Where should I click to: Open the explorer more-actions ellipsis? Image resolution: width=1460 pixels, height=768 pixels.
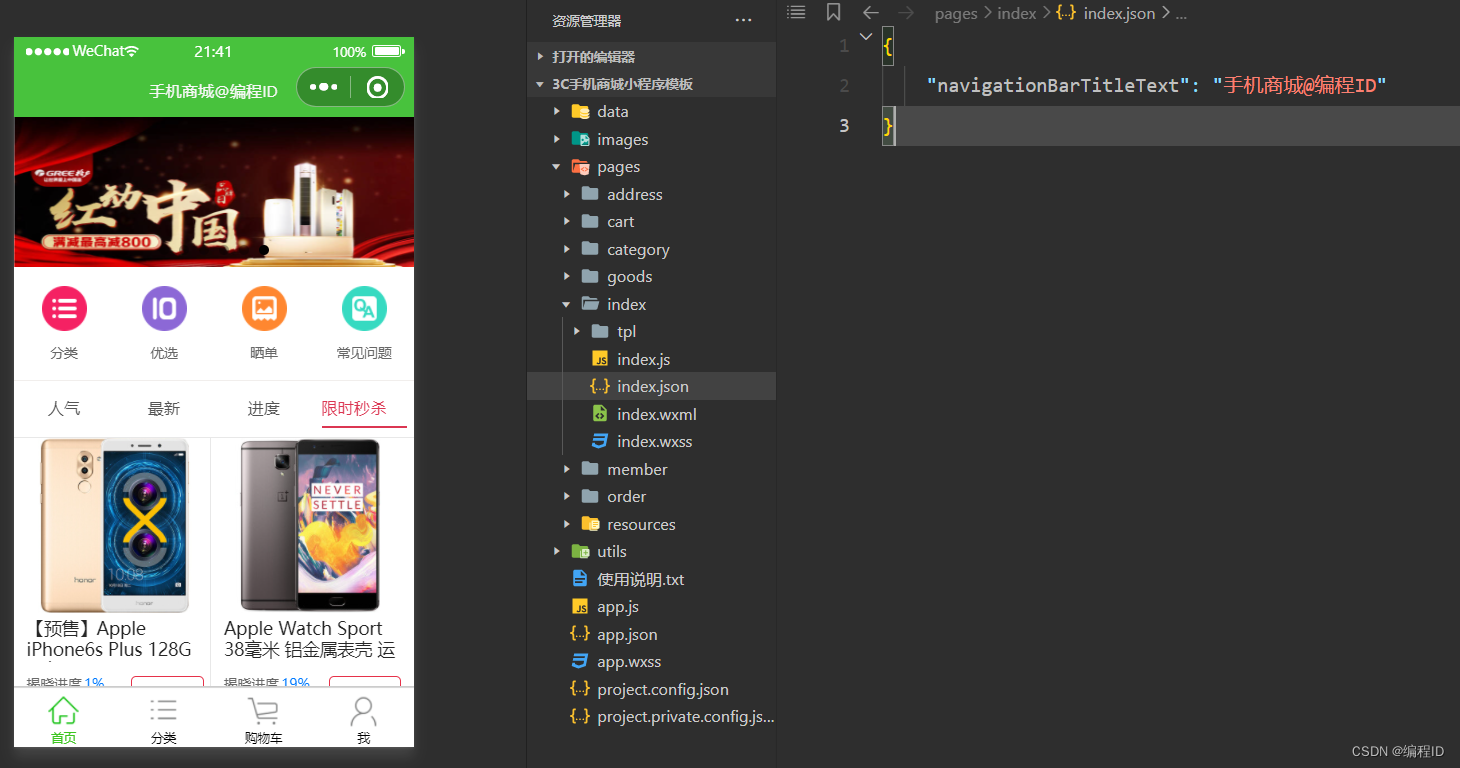point(743,20)
